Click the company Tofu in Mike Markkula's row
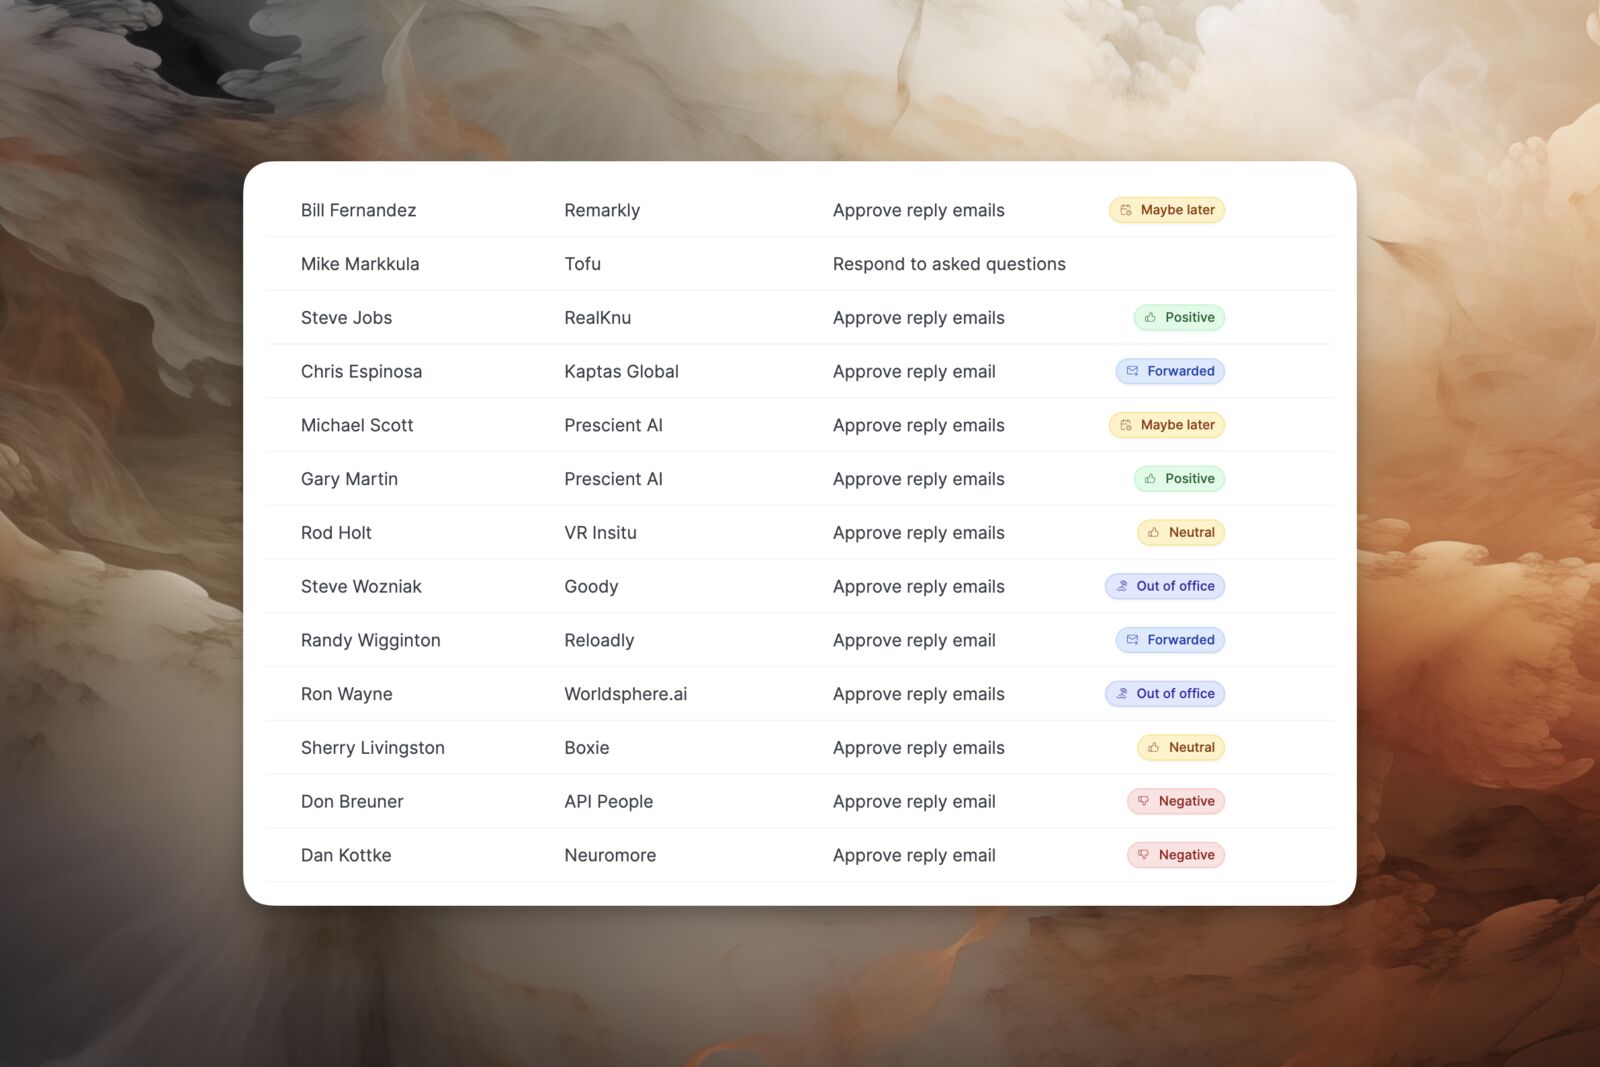Image resolution: width=1600 pixels, height=1067 pixels. coord(582,264)
